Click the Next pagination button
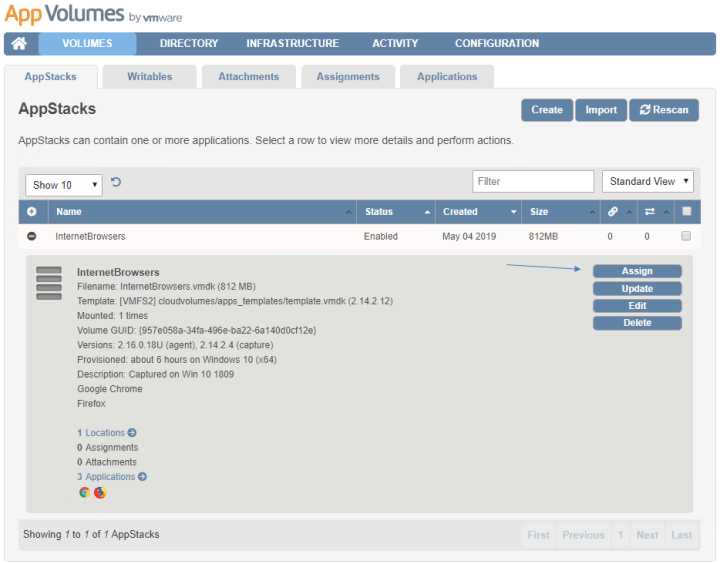The height and width of the screenshot is (564, 720). [x=648, y=535]
